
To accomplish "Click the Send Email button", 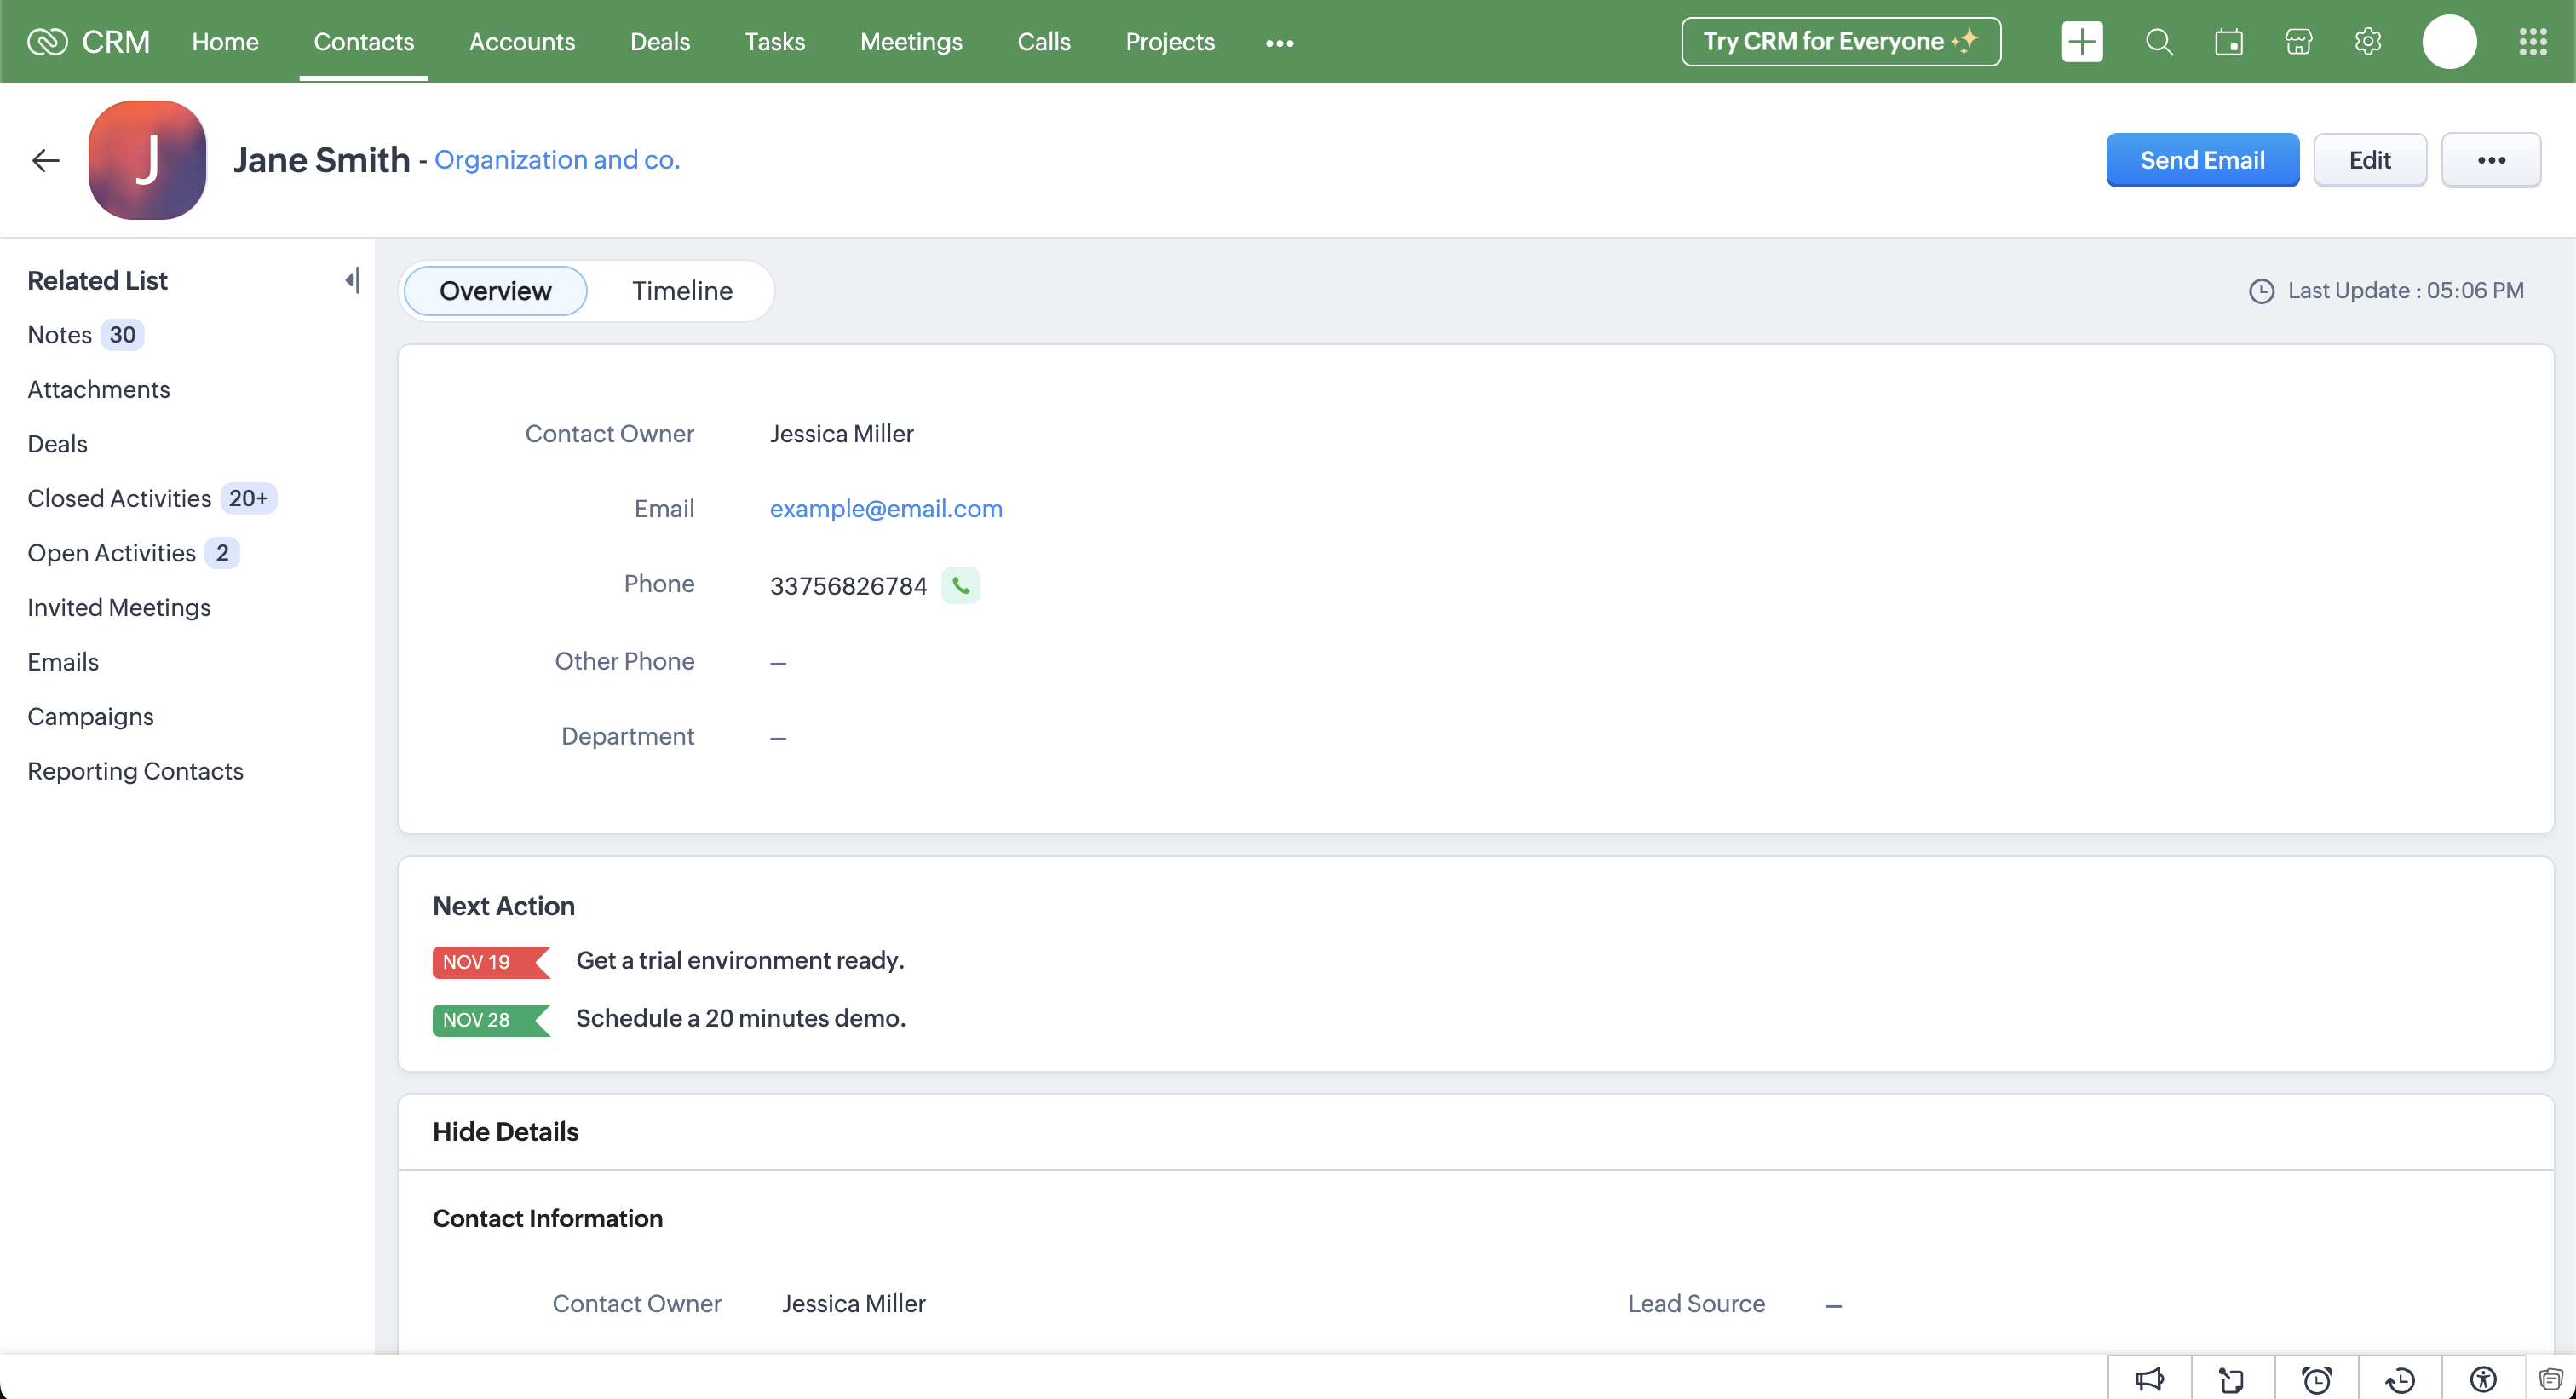I will [x=2202, y=160].
